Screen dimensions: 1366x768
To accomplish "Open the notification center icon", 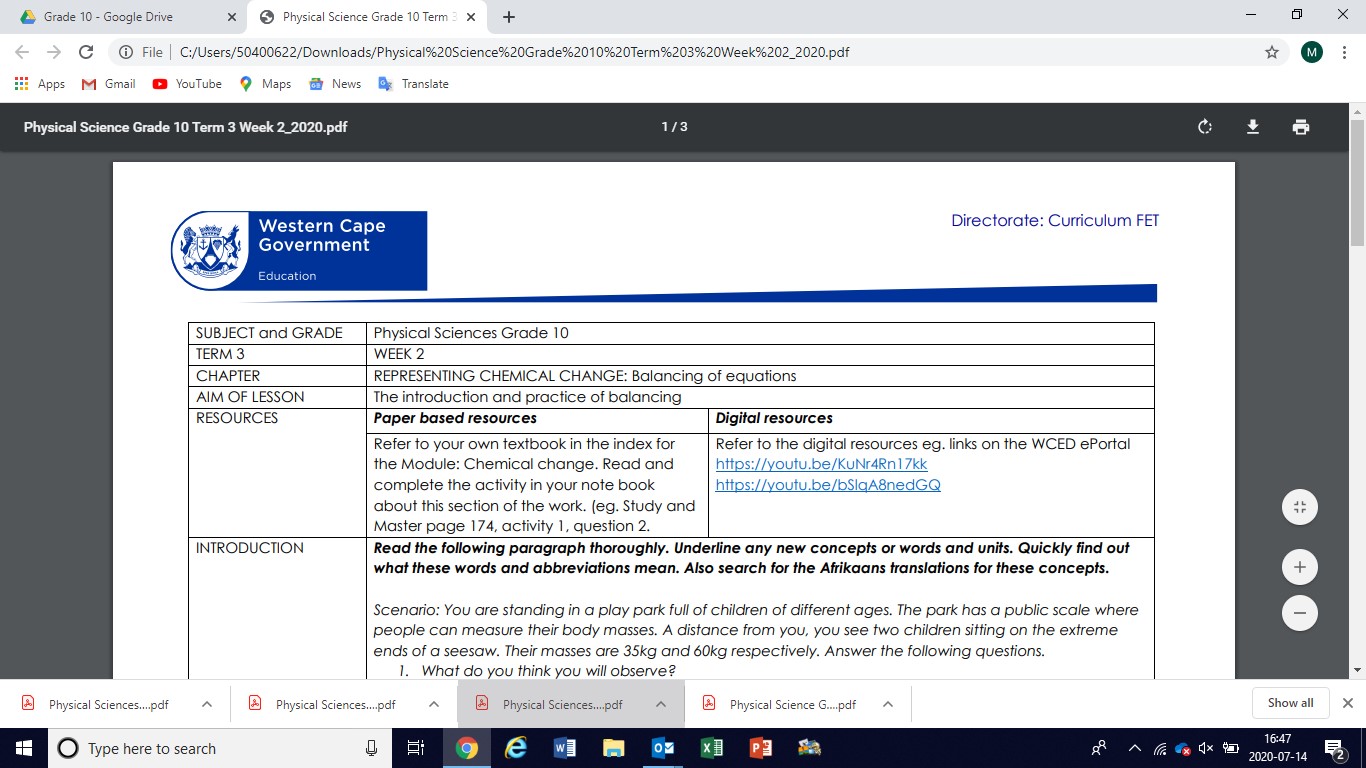I will (1335, 748).
